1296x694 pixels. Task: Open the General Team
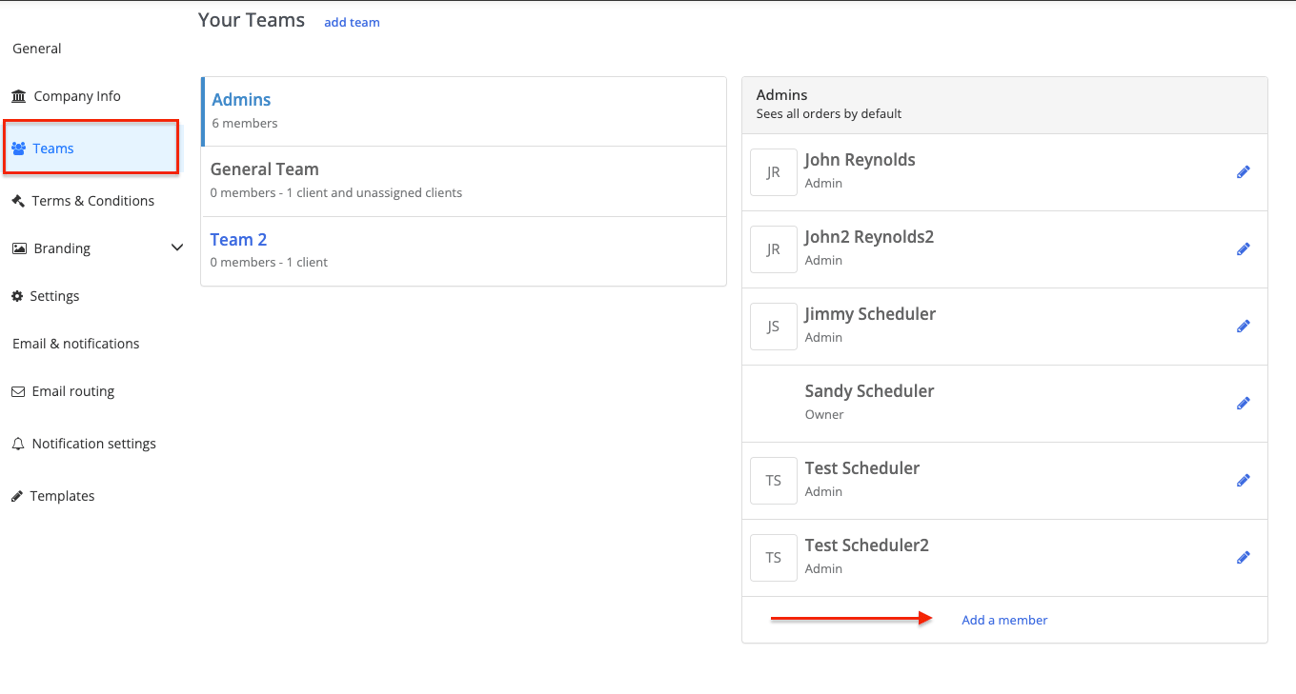click(264, 169)
